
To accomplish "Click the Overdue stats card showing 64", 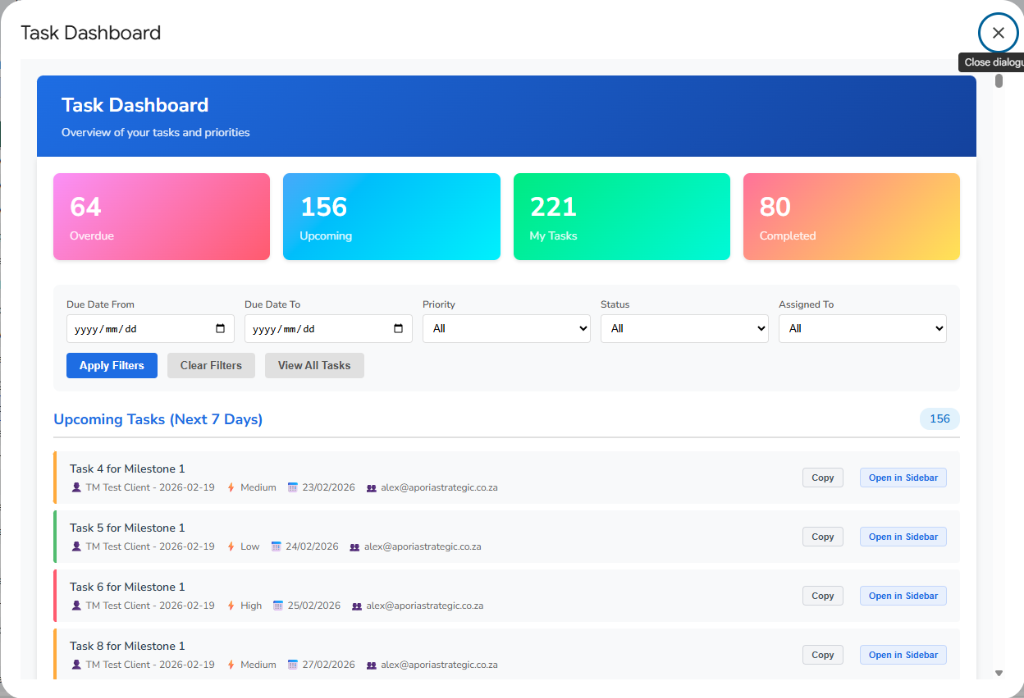I will (161, 216).
